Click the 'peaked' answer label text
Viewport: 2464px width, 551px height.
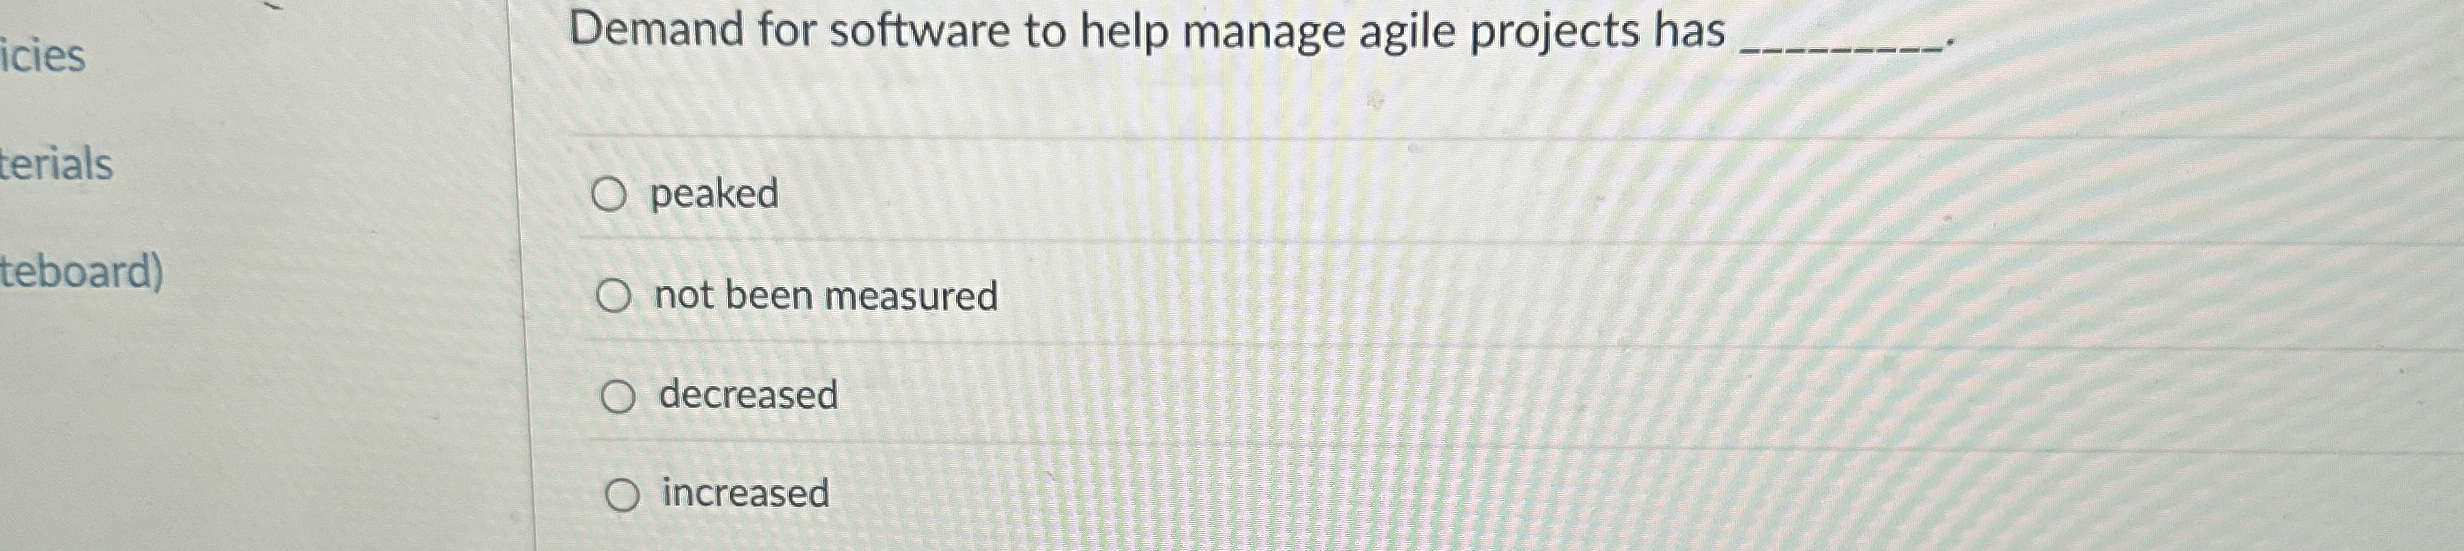coord(714,194)
